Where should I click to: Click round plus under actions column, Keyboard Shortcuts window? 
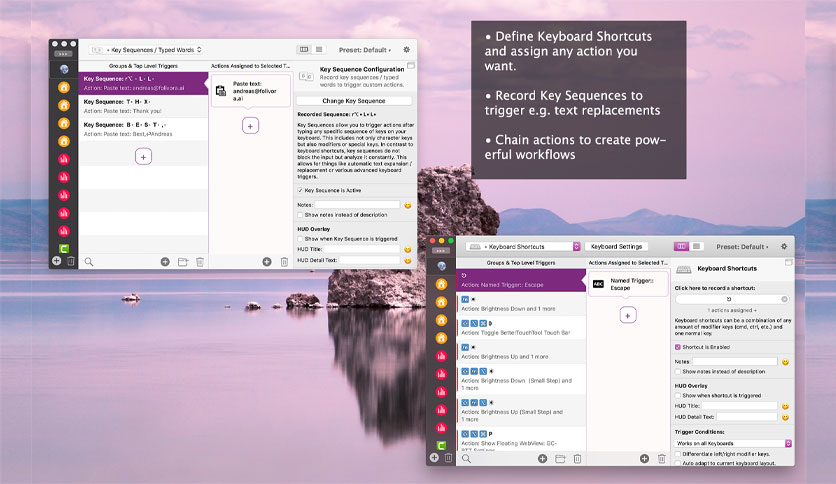pos(645,458)
